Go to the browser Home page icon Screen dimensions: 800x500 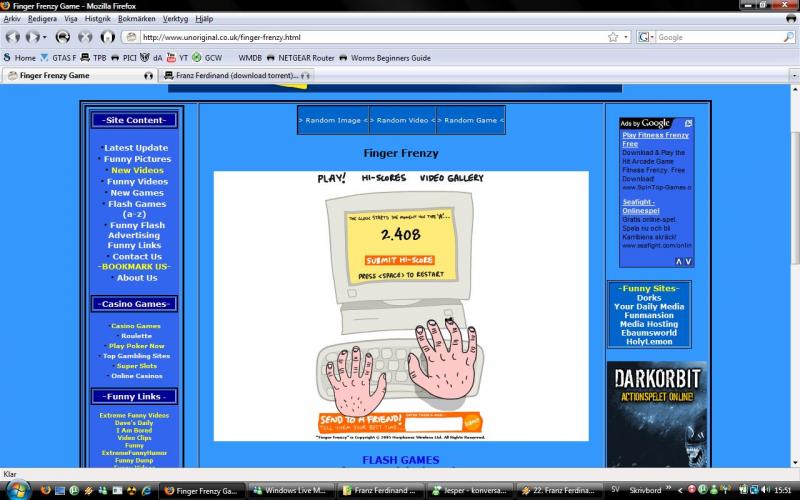click(108, 37)
